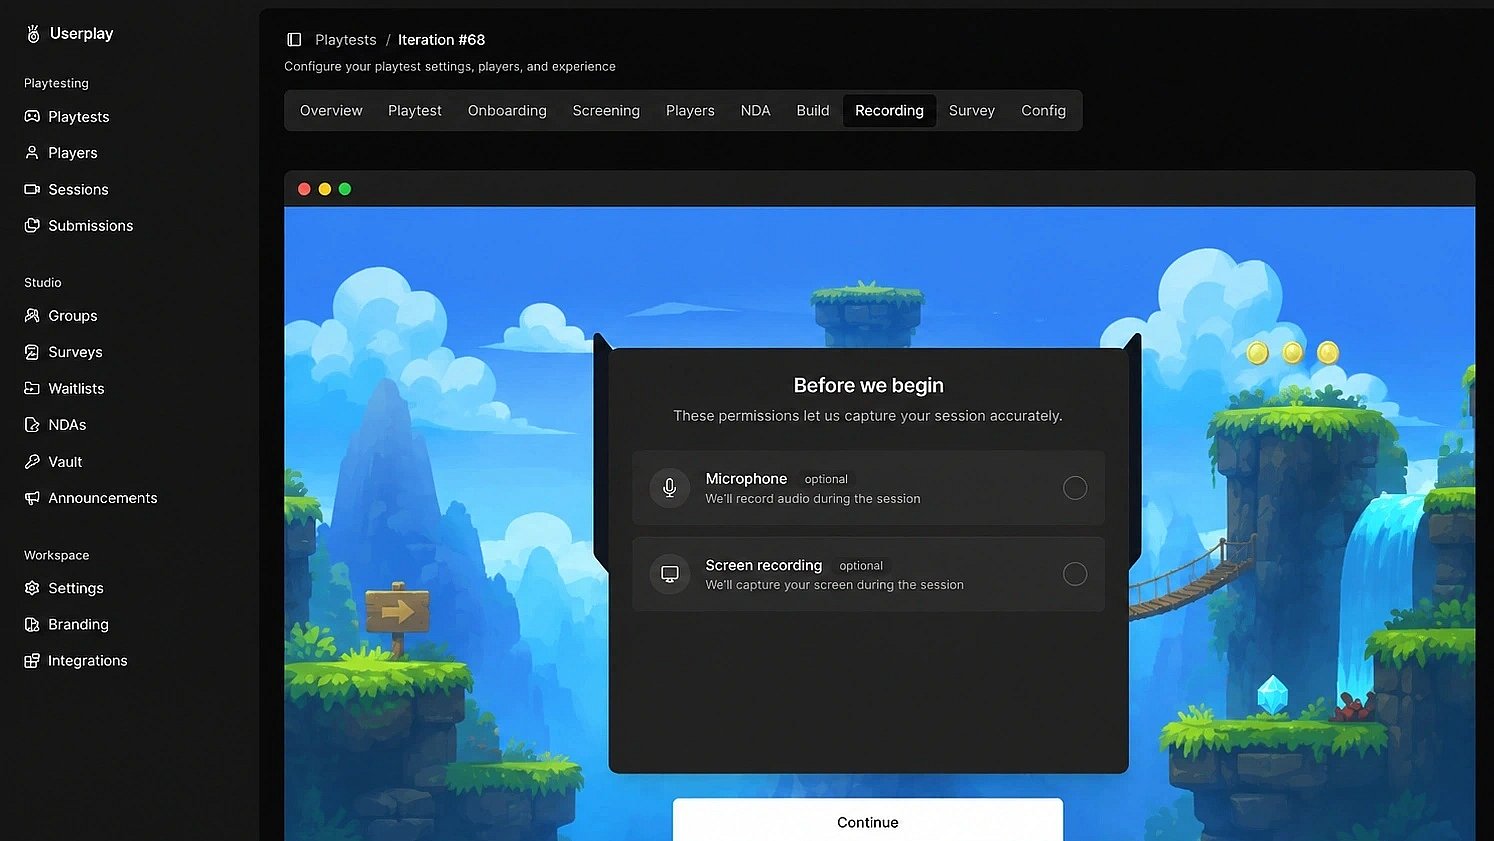Image resolution: width=1494 pixels, height=841 pixels.
Task: Click the Announcements megaphone icon
Action: (32, 498)
